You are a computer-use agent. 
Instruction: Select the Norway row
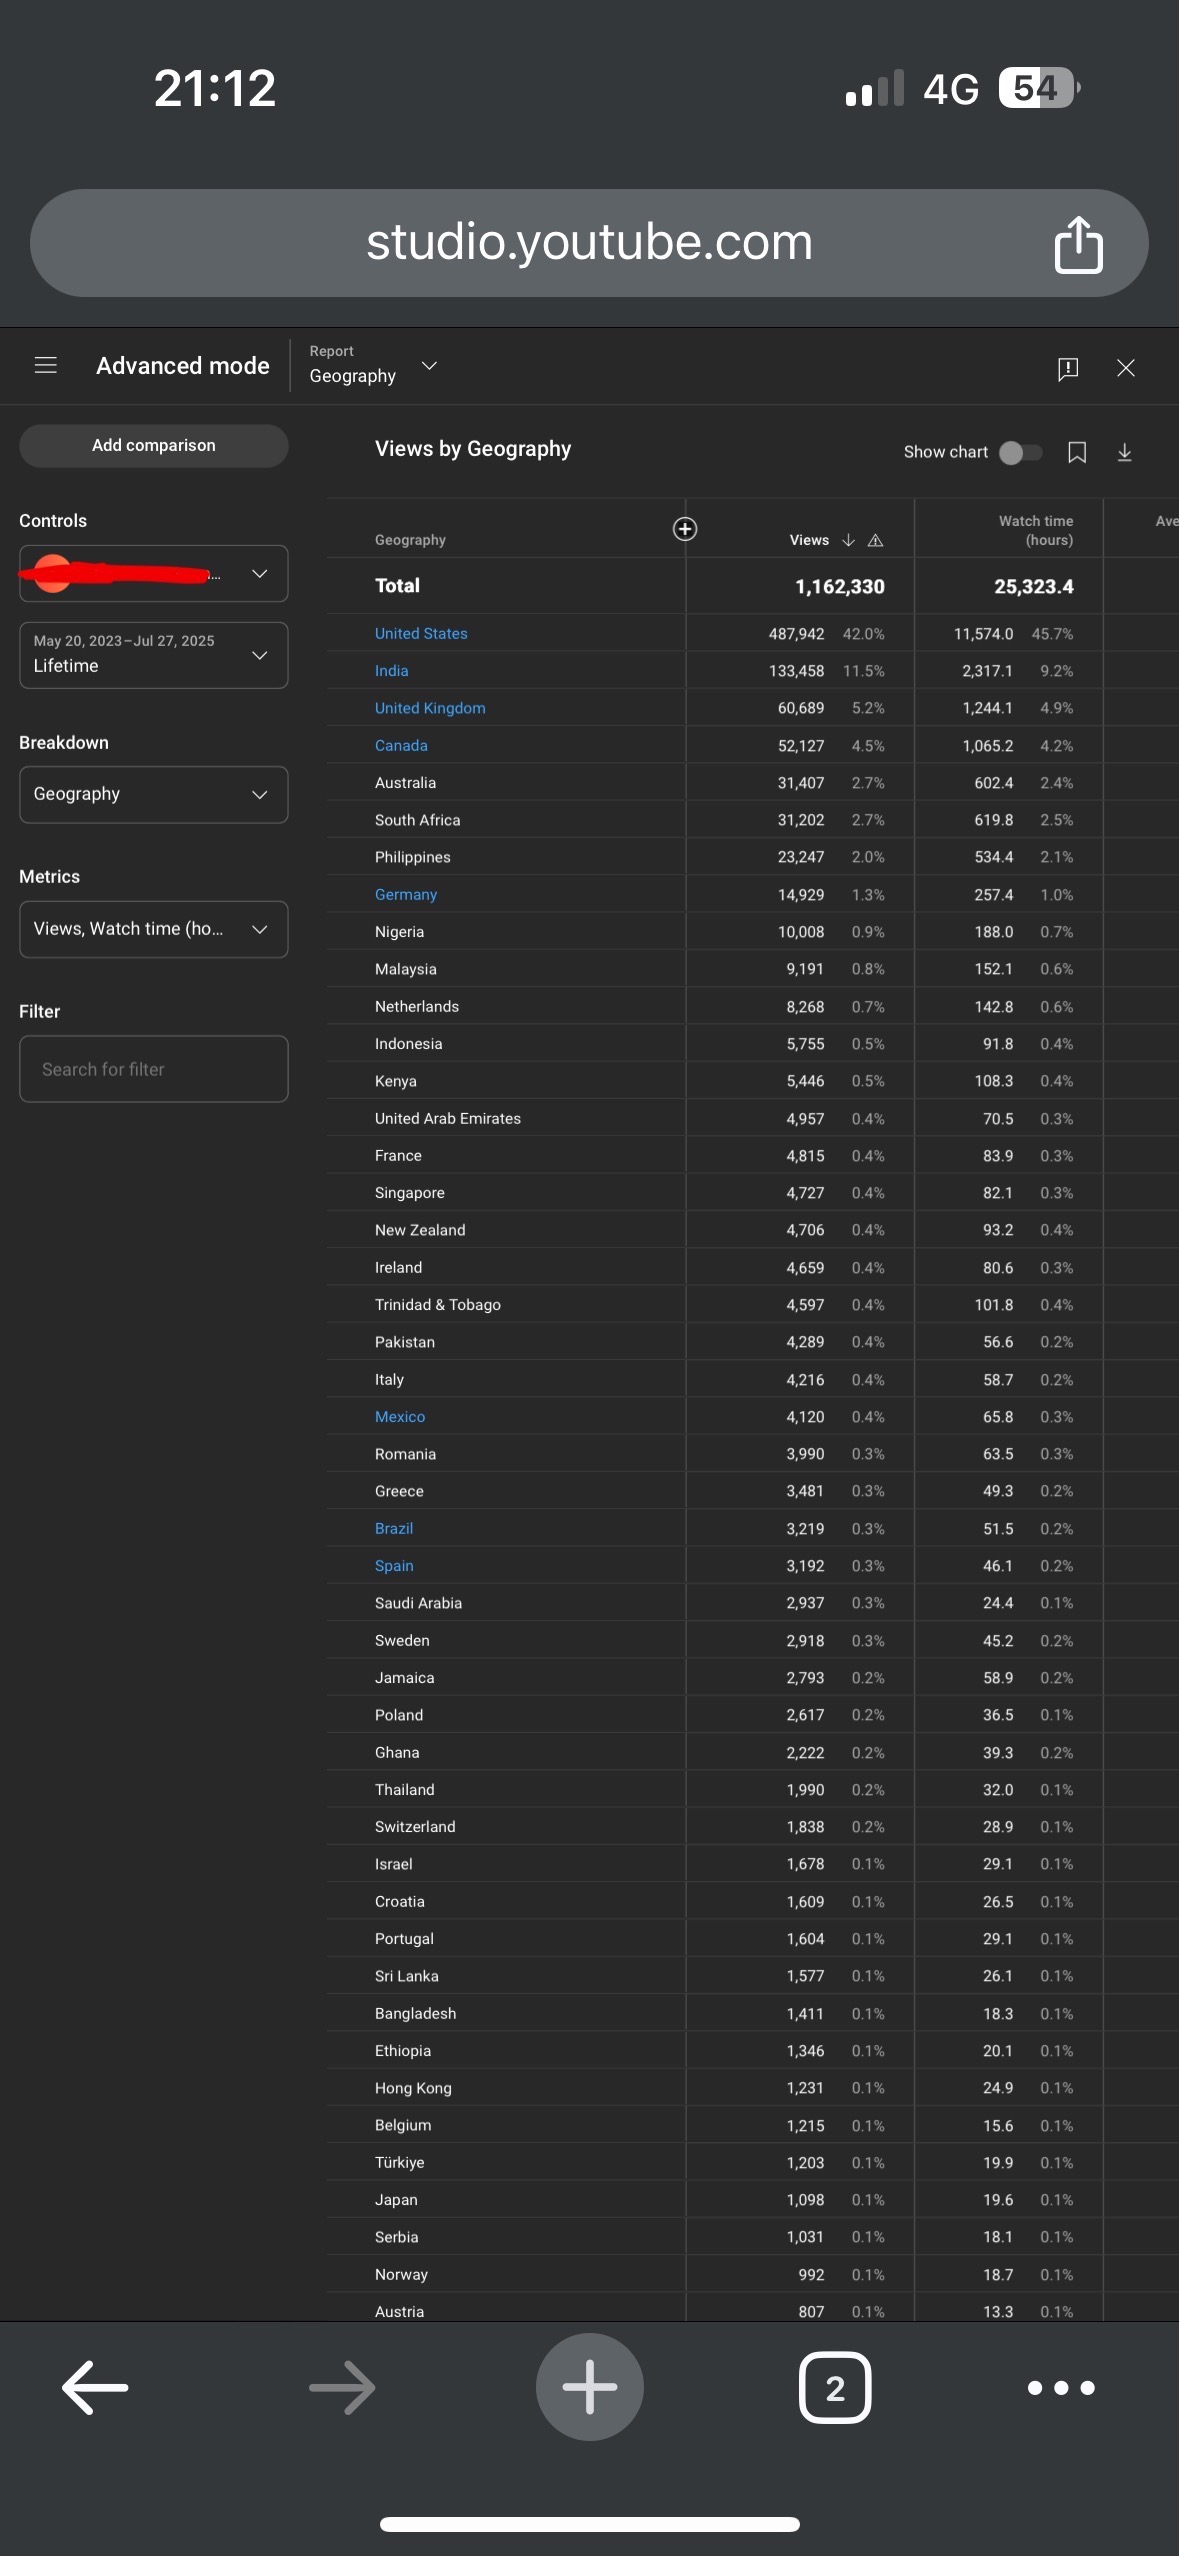[x=752, y=2275]
